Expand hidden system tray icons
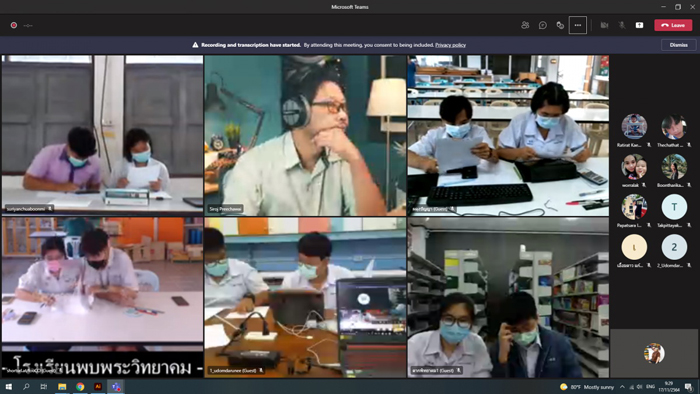 click(622, 387)
